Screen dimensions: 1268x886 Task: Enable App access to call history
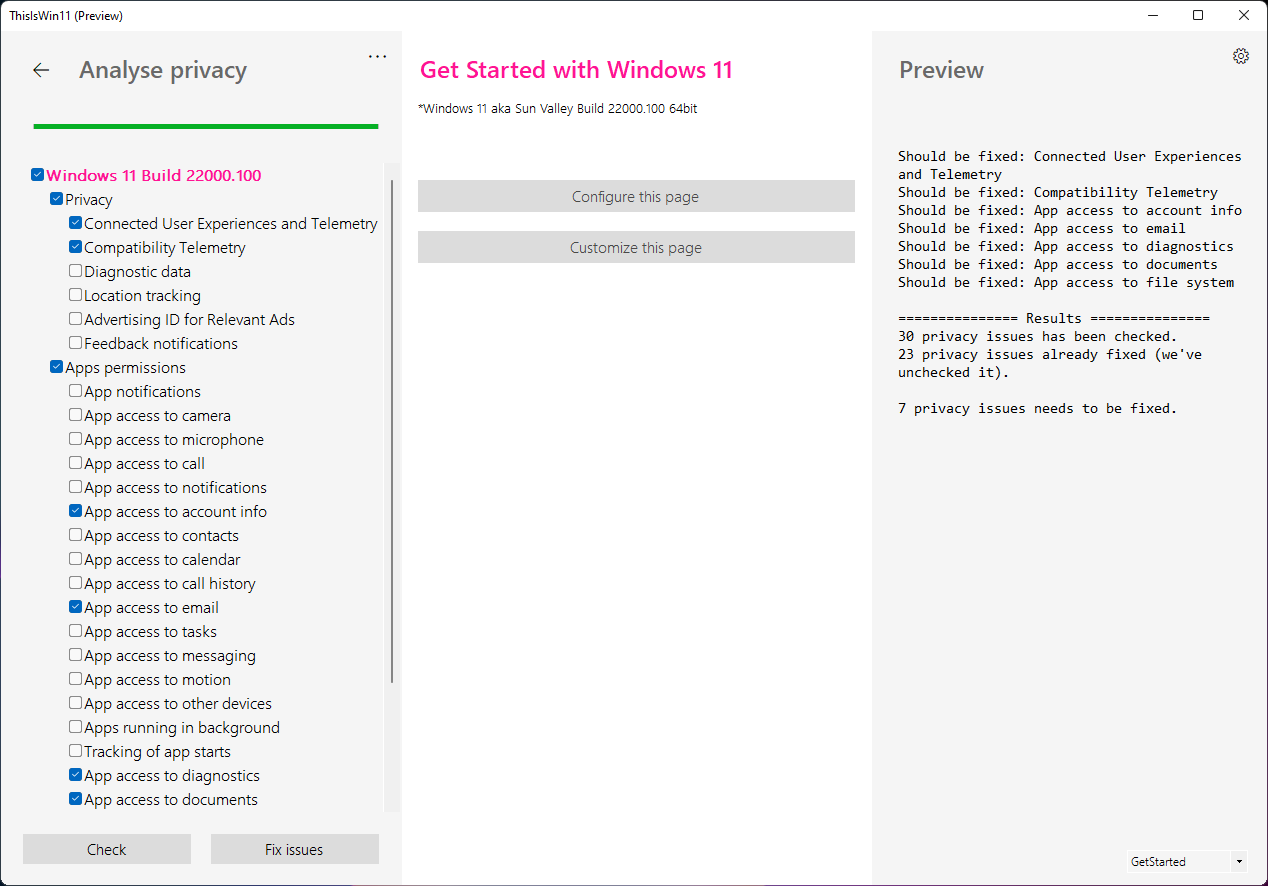point(76,583)
